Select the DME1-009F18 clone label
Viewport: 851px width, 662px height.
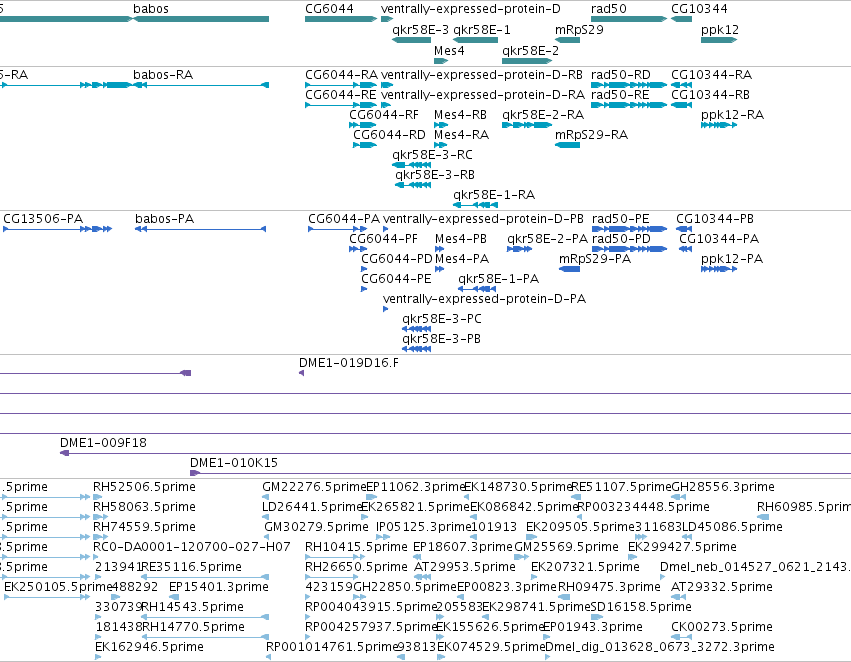coord(103,443)
